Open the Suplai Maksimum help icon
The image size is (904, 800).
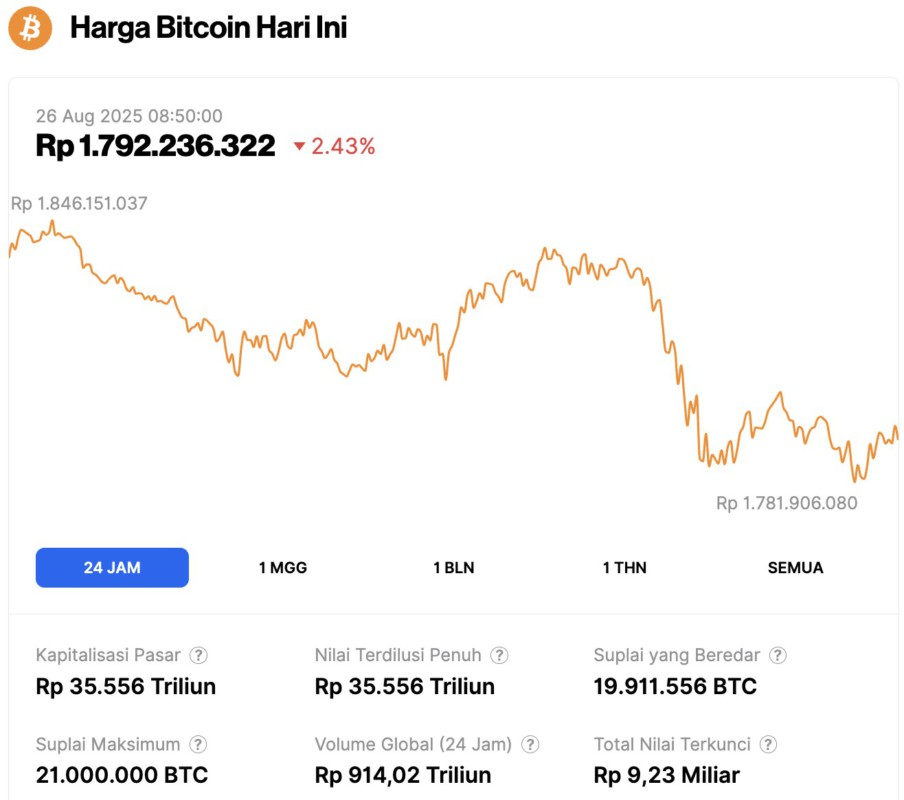tap(198, 744)
